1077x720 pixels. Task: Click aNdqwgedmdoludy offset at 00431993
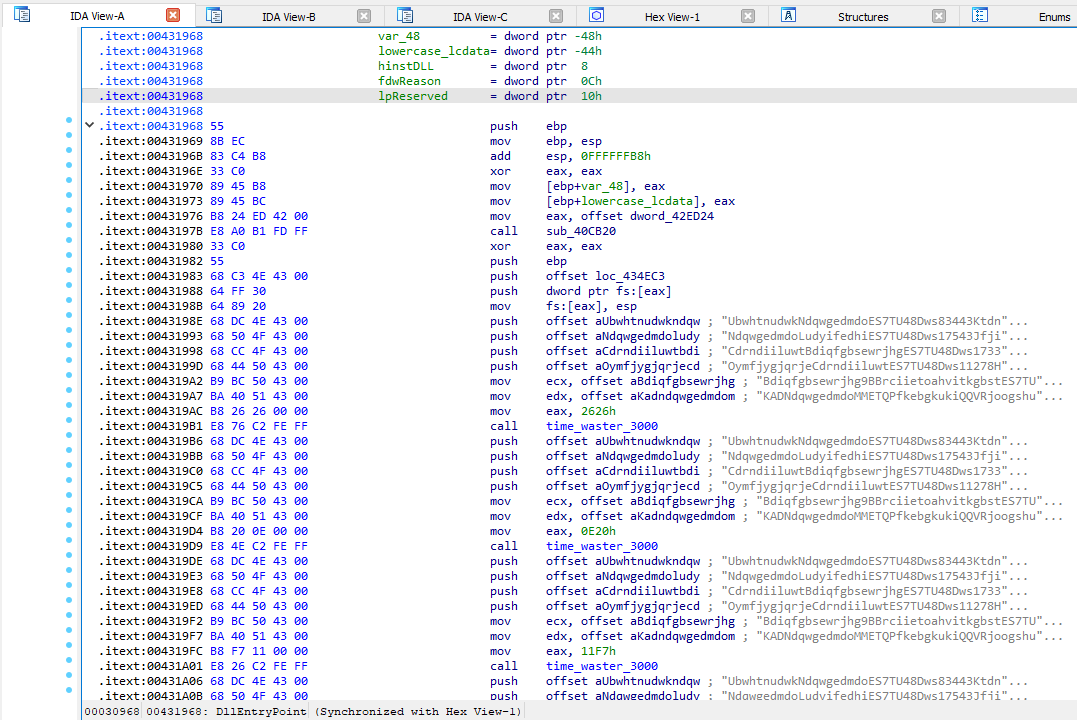coord(647,336)
